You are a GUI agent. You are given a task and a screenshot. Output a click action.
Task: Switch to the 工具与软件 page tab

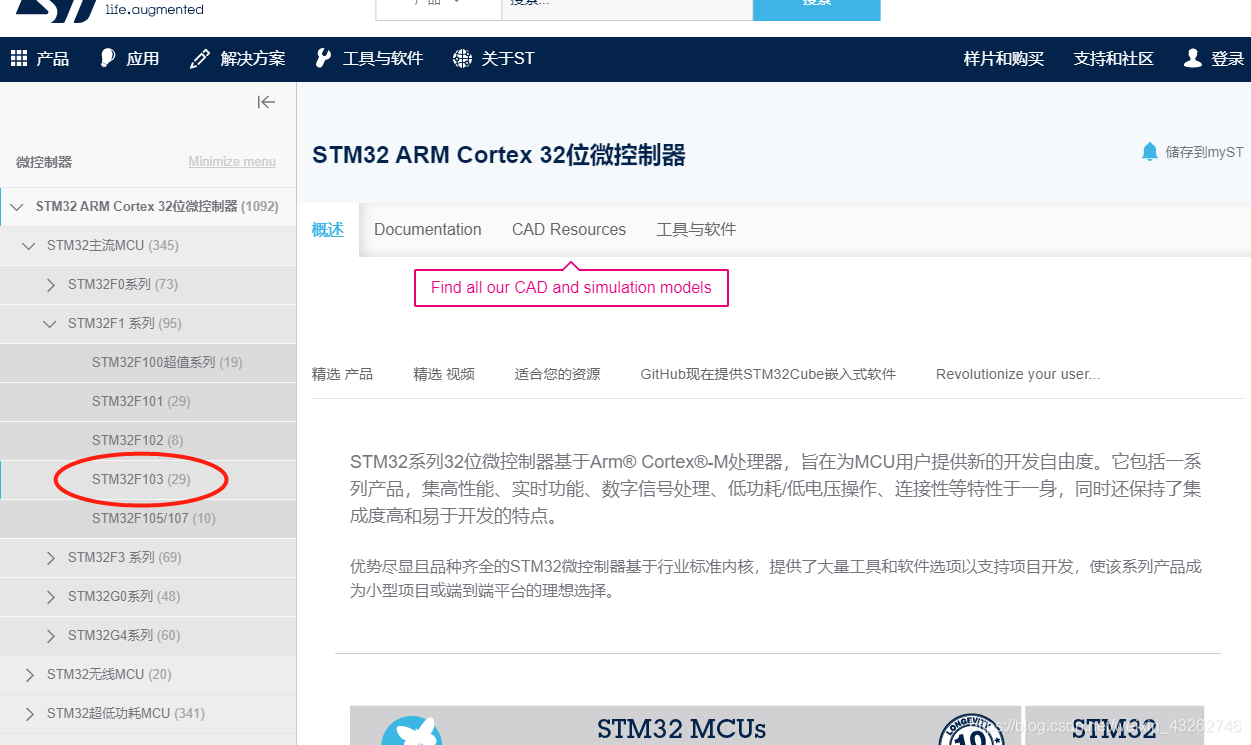click(696, 230)
